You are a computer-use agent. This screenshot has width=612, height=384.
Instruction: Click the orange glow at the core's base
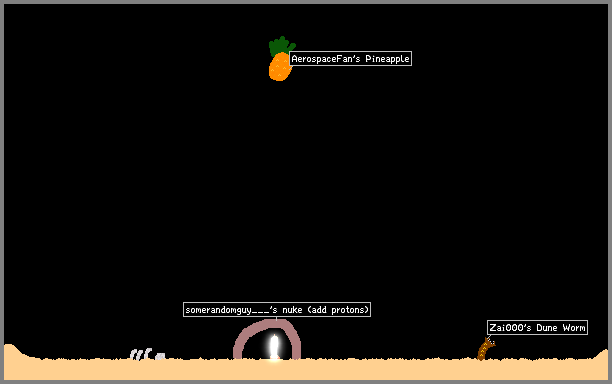(x=274, y=359)
